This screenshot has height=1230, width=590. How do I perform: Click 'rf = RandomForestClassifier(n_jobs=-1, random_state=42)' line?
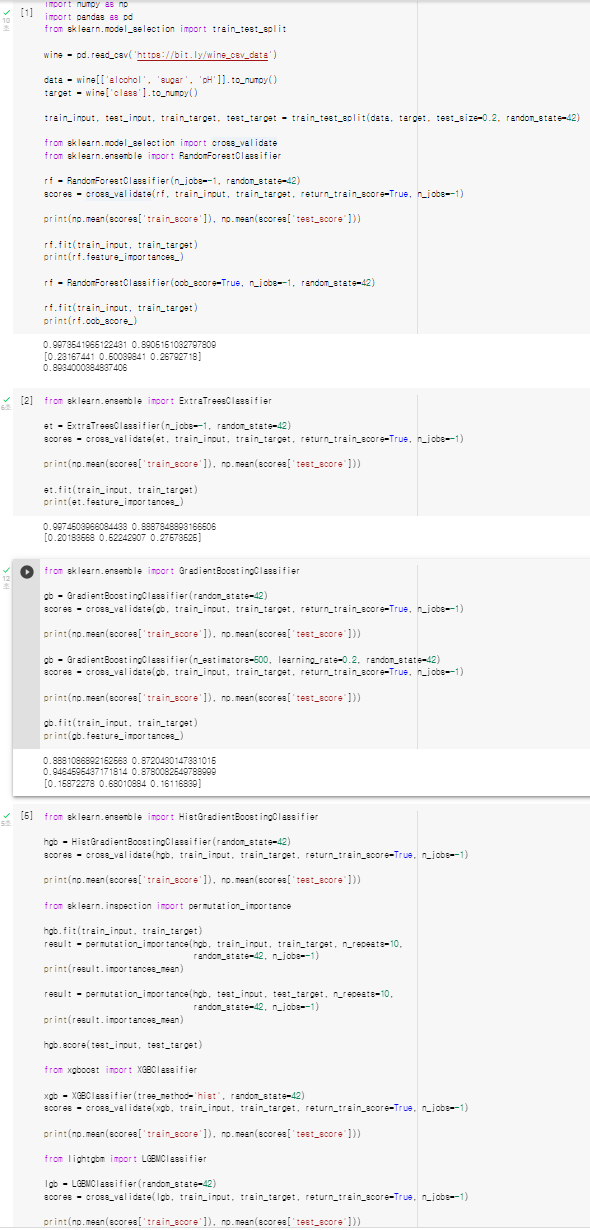pos(173,181)
